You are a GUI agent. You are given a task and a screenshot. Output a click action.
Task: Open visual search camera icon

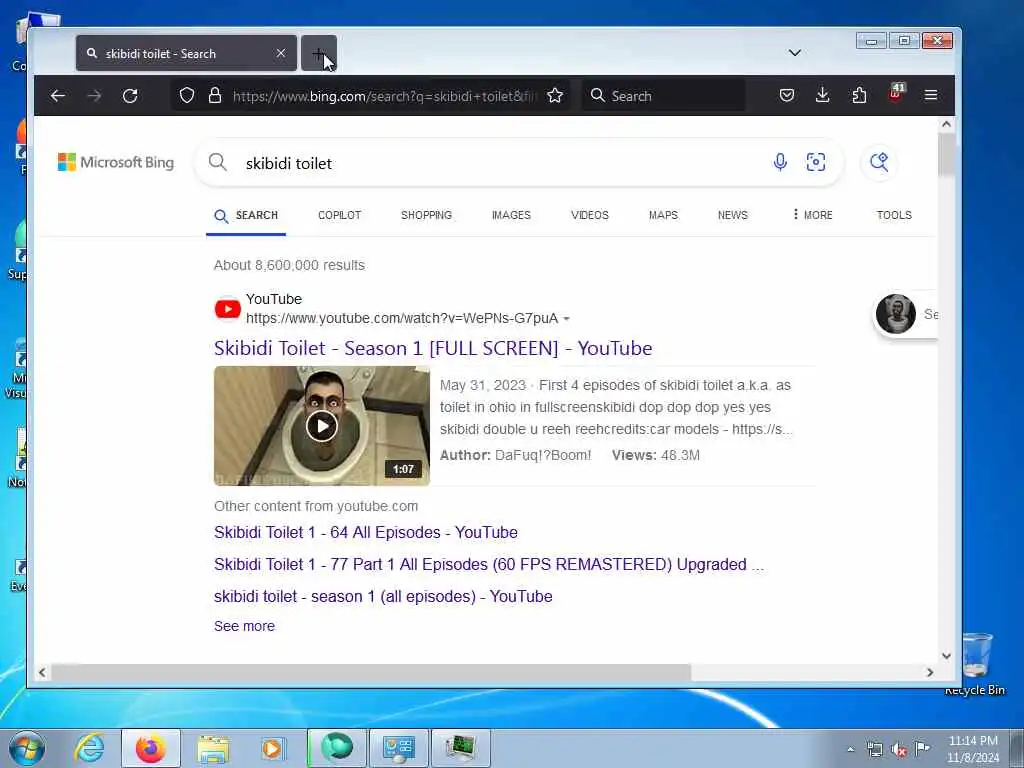tap(816, 162)
